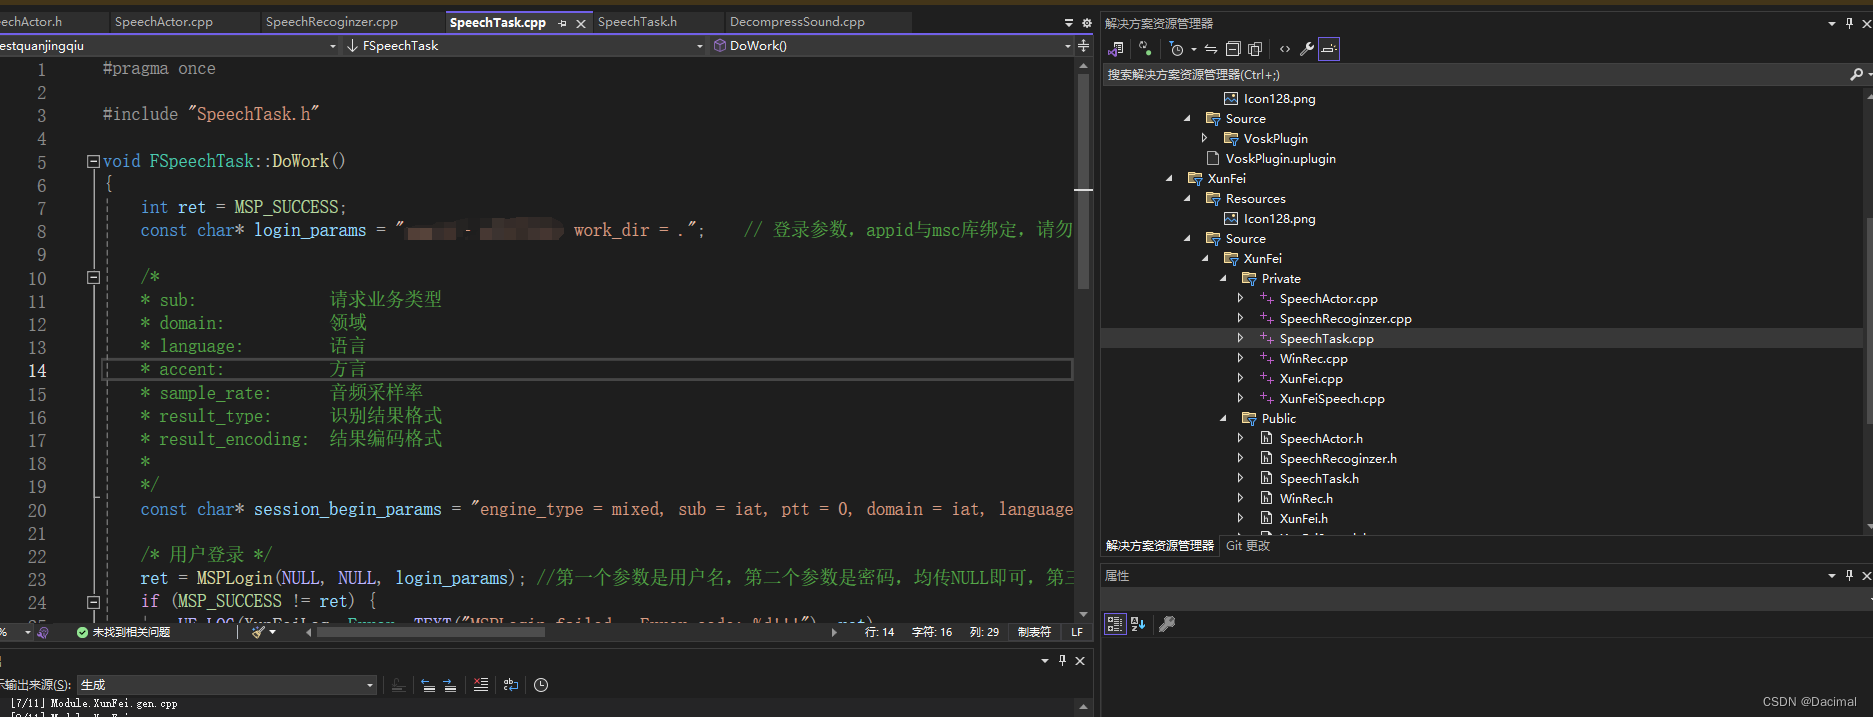The image size is (1873, 717).
Task: Click the clock timestamp icon in Output
Action: 541,685
